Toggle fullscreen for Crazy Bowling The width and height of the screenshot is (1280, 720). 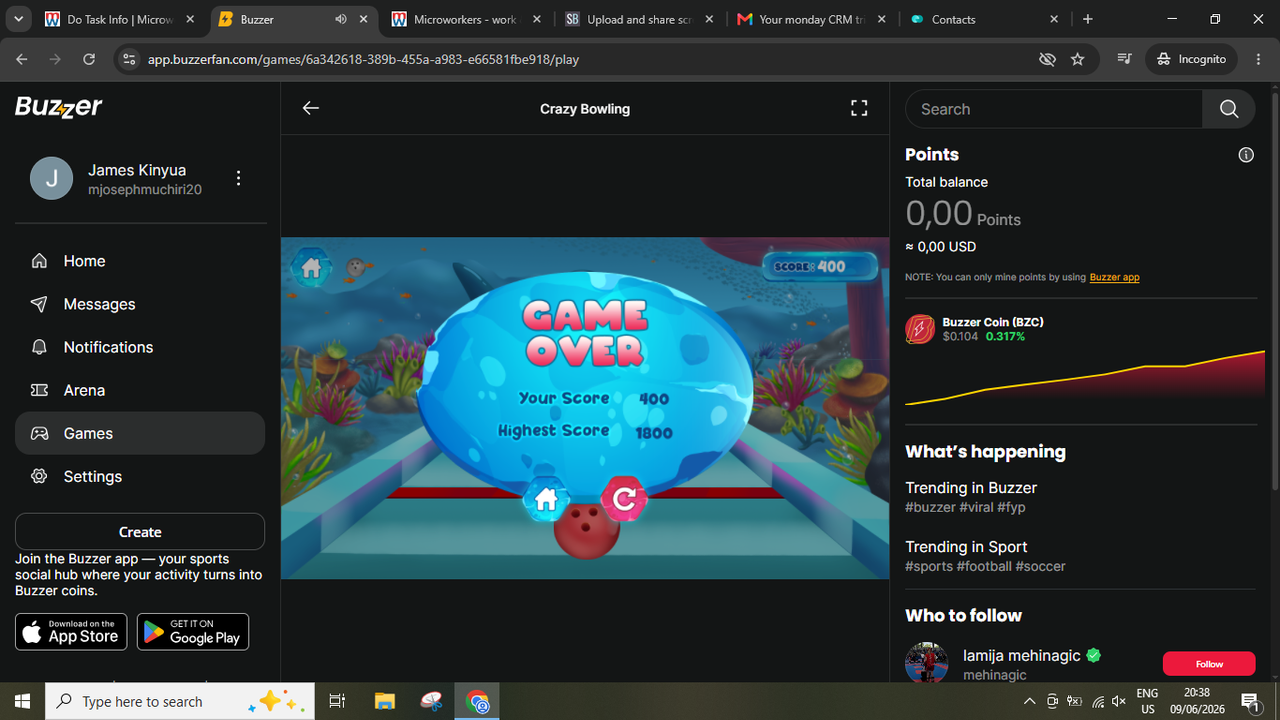coord(859,108)
